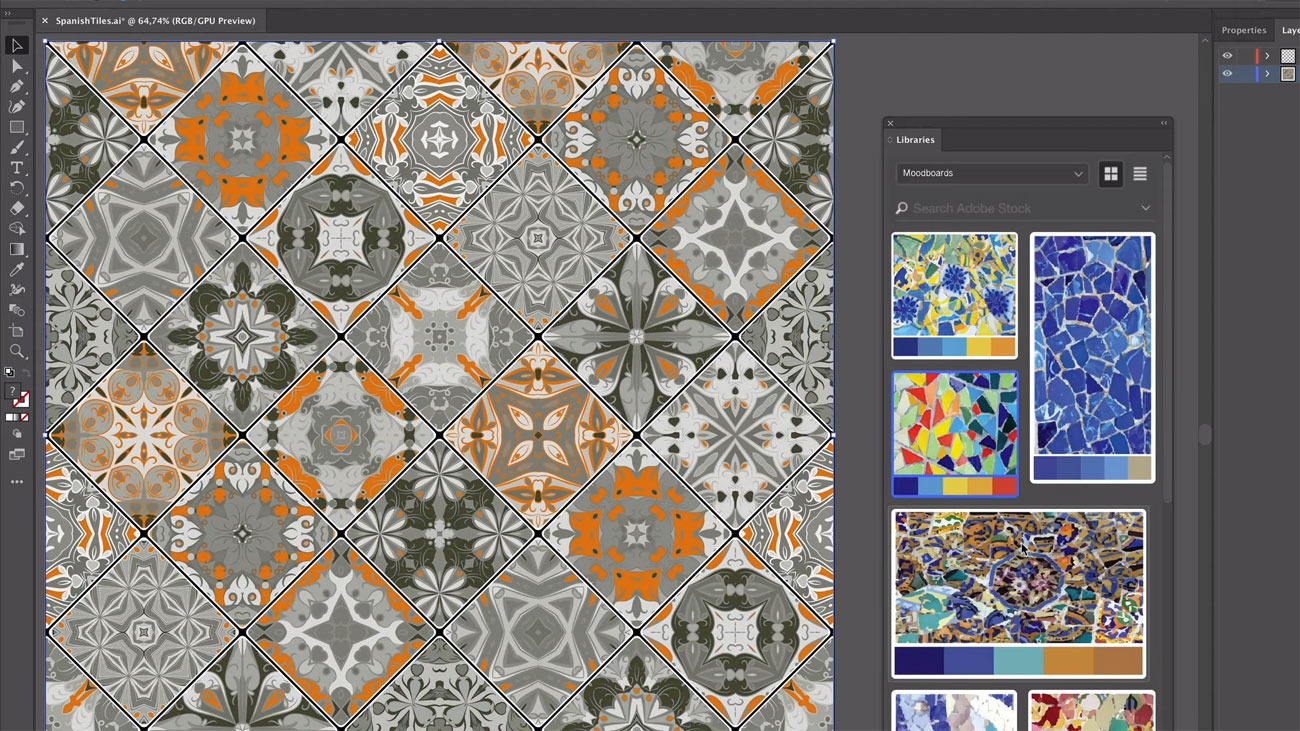The image size is (1300, 731).
Task: Close the Libraries panel
Action: (890, 123)
